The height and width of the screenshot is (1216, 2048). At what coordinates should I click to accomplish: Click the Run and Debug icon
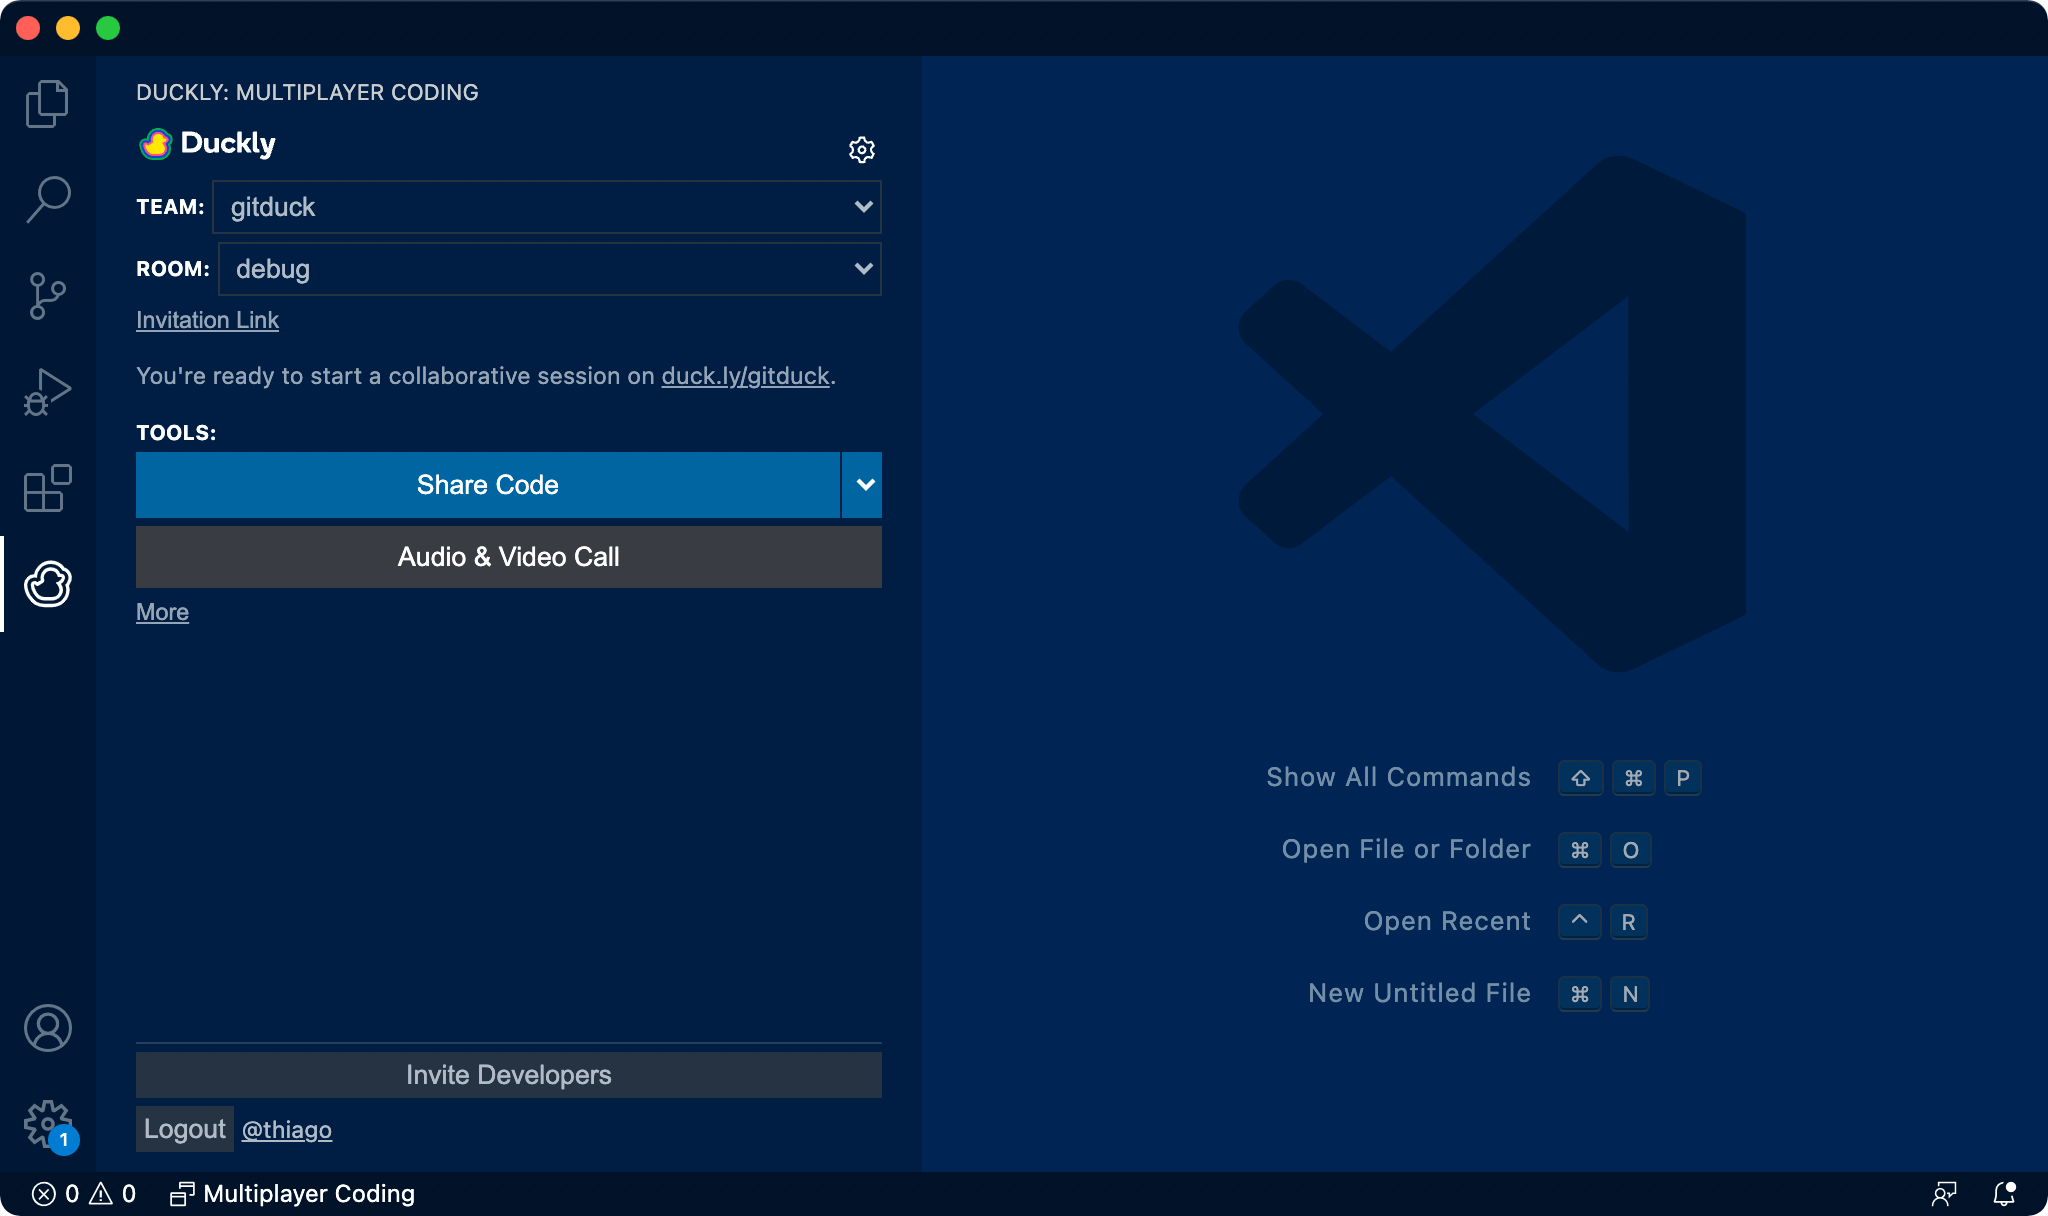point(46,392)
